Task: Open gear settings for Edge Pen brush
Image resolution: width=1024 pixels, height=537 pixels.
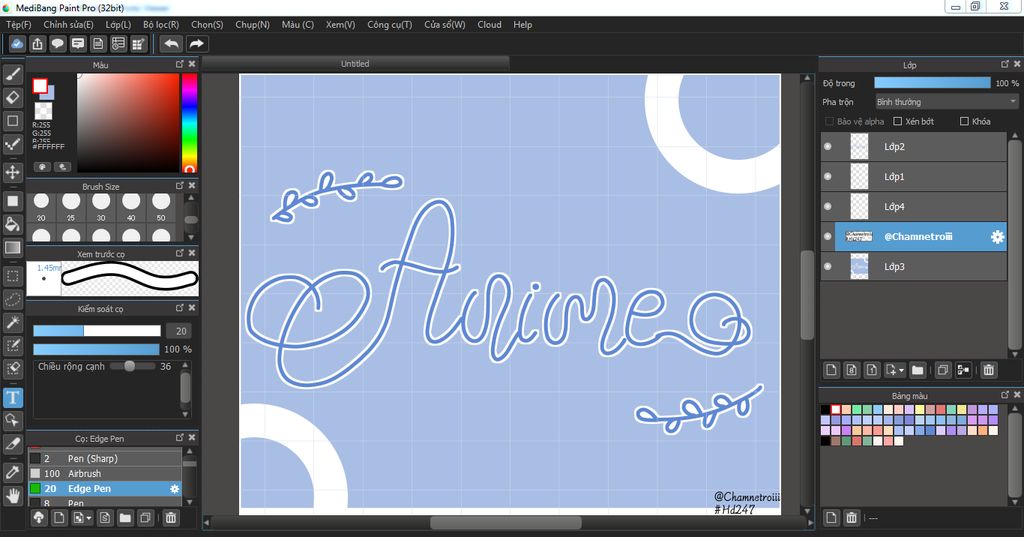Action: click(174, 489)
